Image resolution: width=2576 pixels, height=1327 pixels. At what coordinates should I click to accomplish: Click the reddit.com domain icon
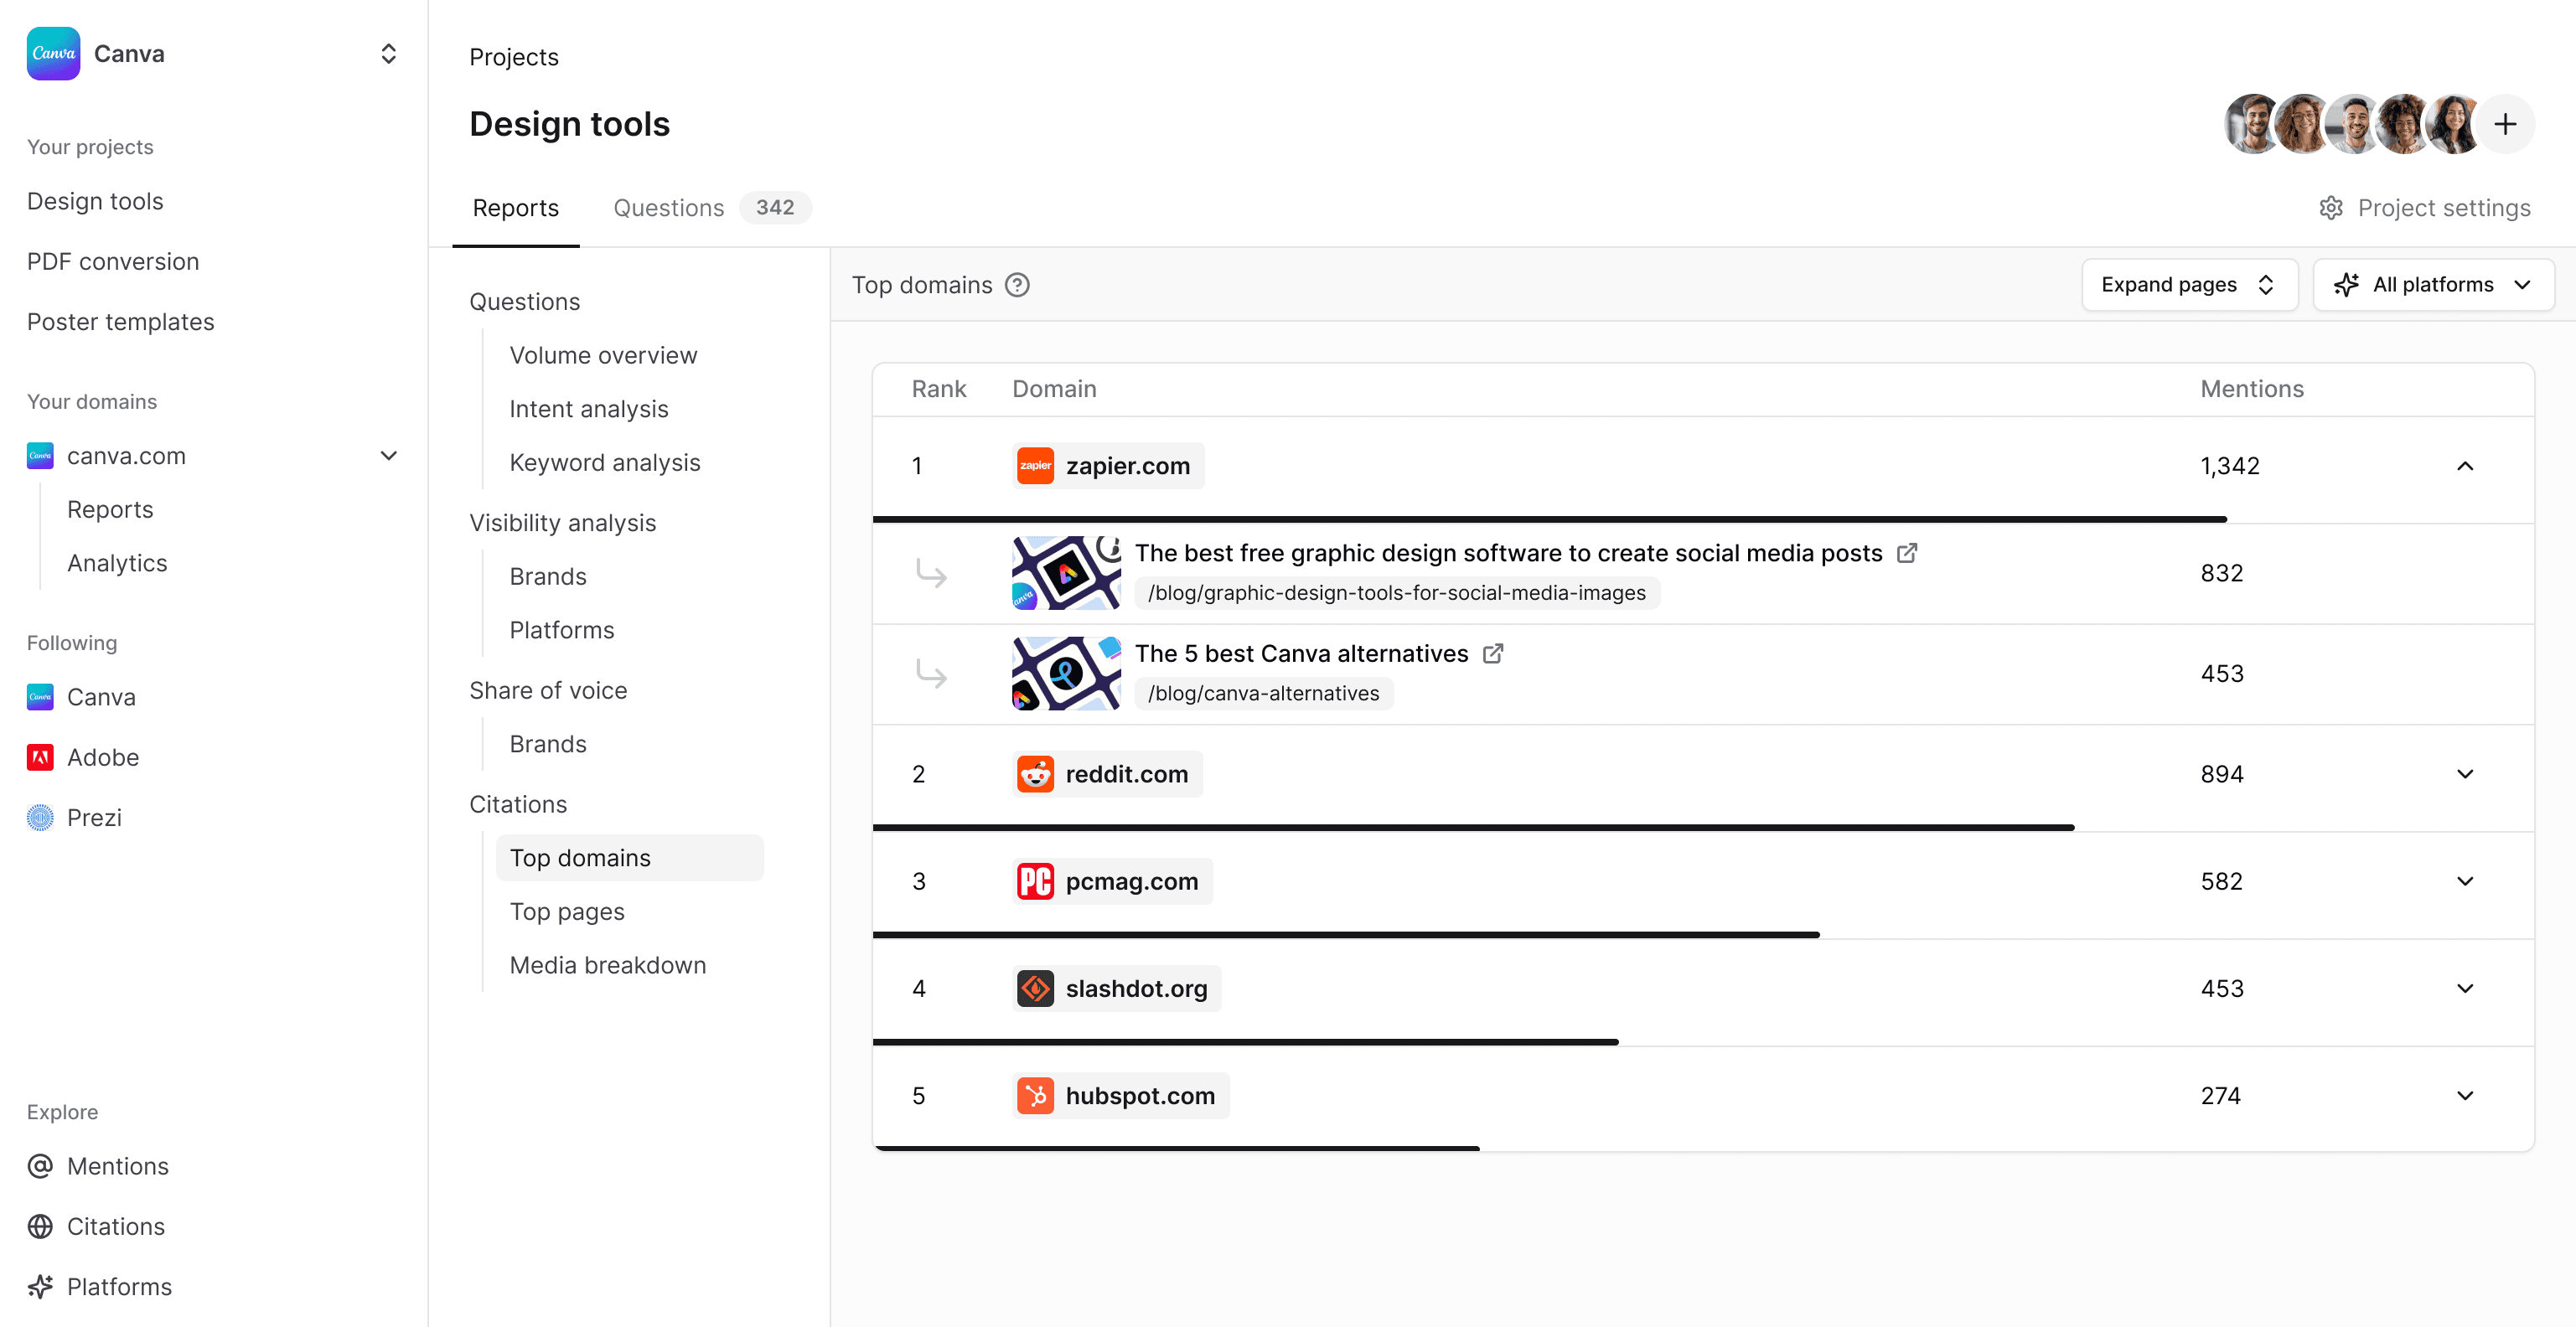tap(1035, 773)
